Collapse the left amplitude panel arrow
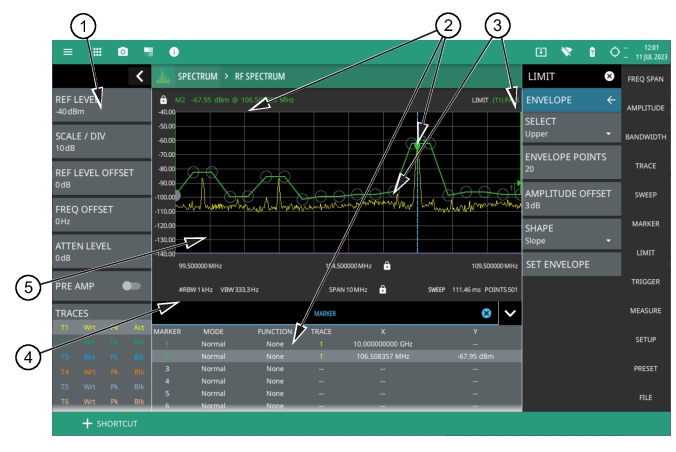Image resolution: width=676 pixels, height=452 pixels. [x=139, y=76]
